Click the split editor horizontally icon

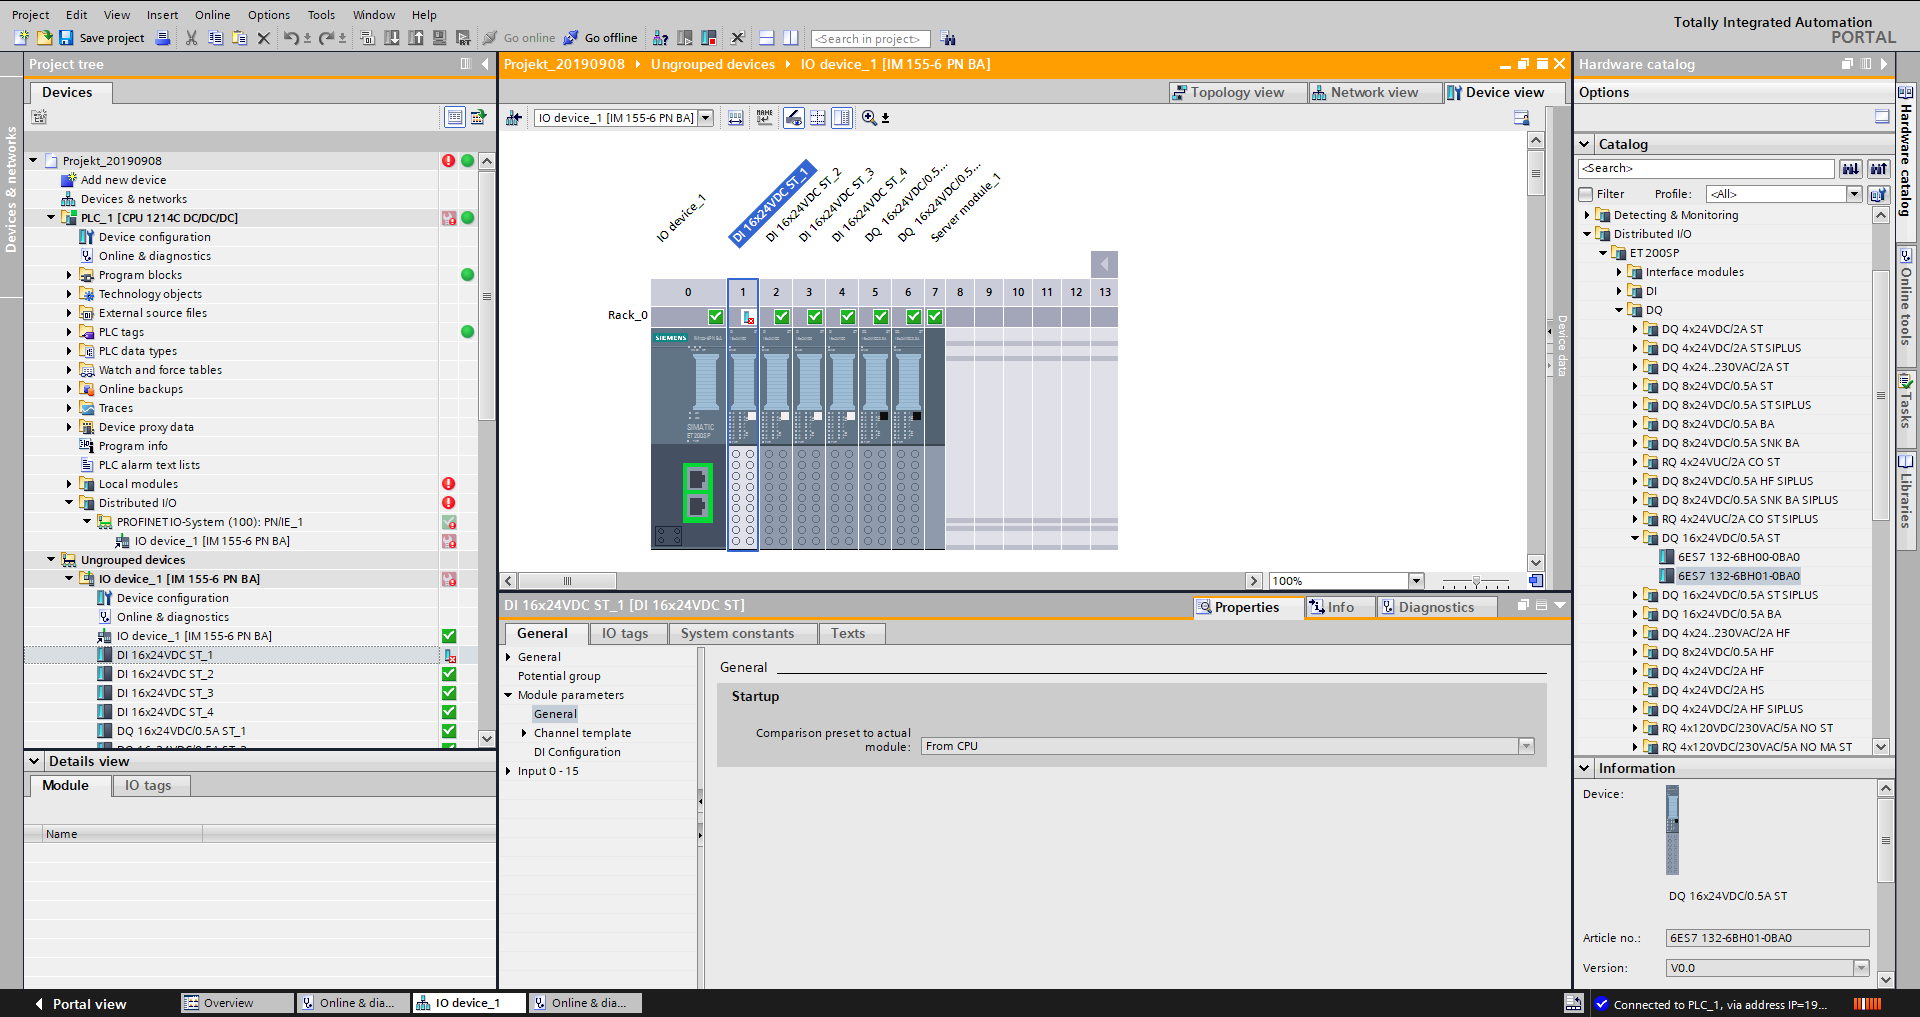pyautogui.click(x=767, y=38)
